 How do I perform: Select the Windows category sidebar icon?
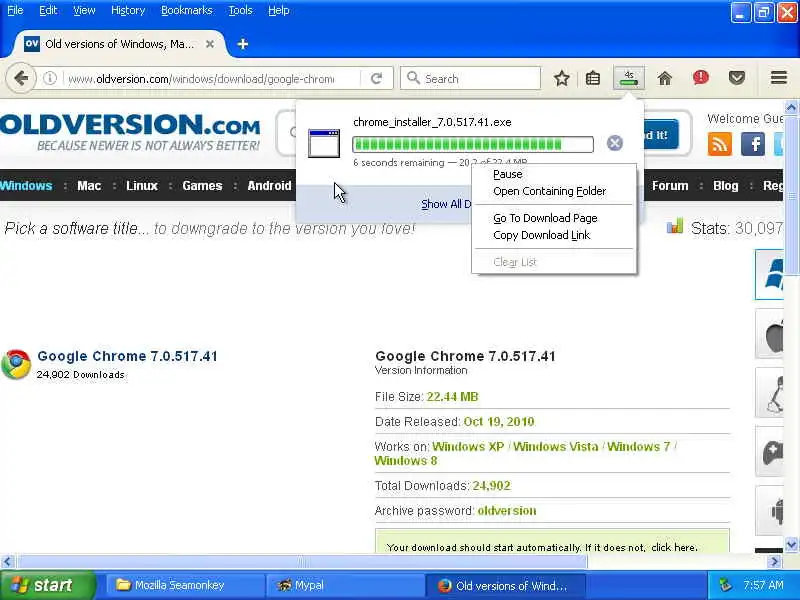click(769, 274)
